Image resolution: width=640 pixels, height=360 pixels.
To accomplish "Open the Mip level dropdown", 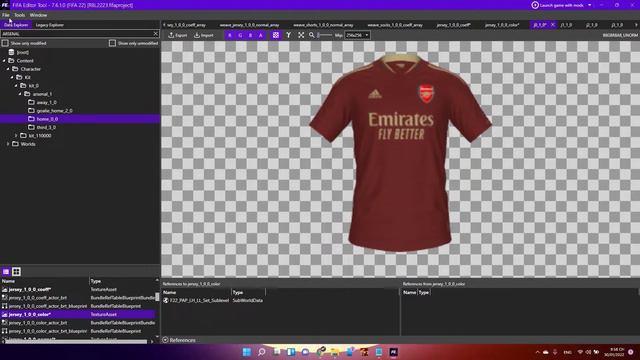I will pyautogui.click(x=358, y=35).
